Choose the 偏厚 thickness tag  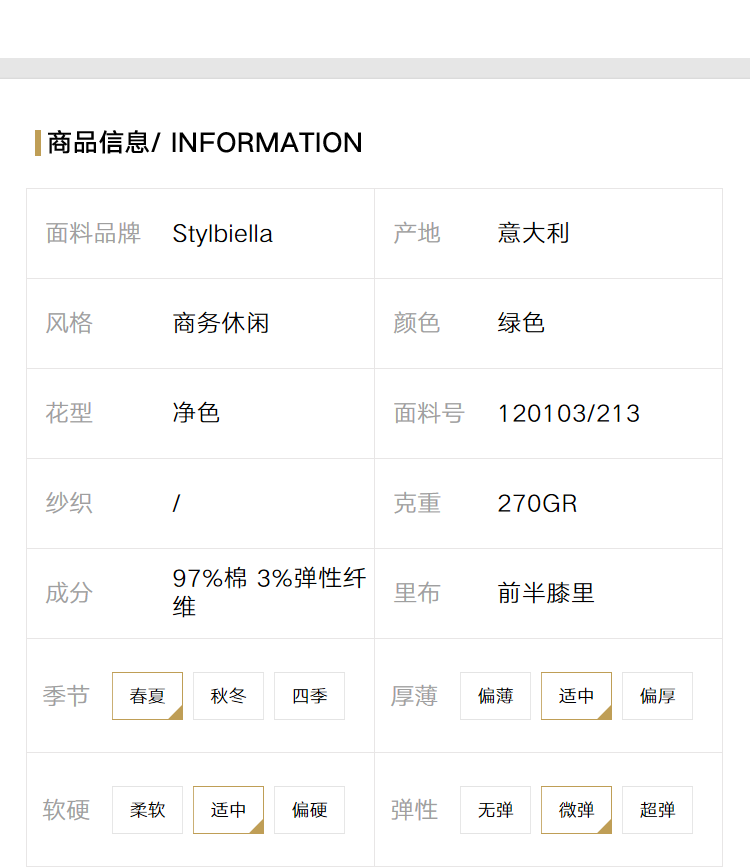[657, 696]
